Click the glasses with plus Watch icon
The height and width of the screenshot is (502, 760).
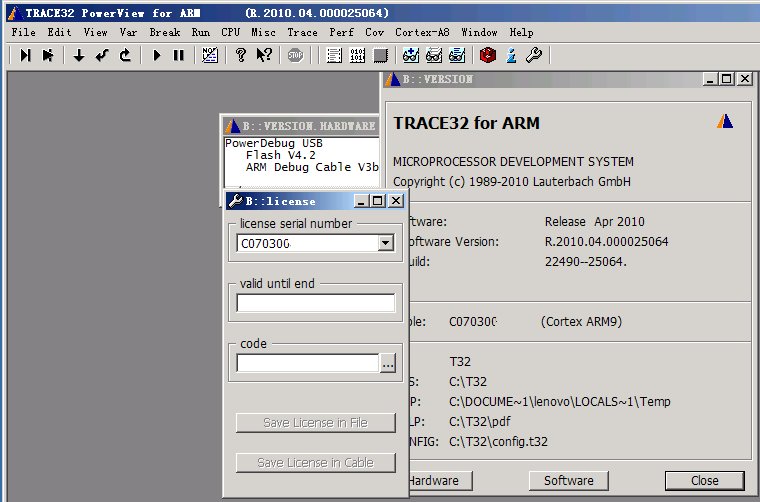411,55
